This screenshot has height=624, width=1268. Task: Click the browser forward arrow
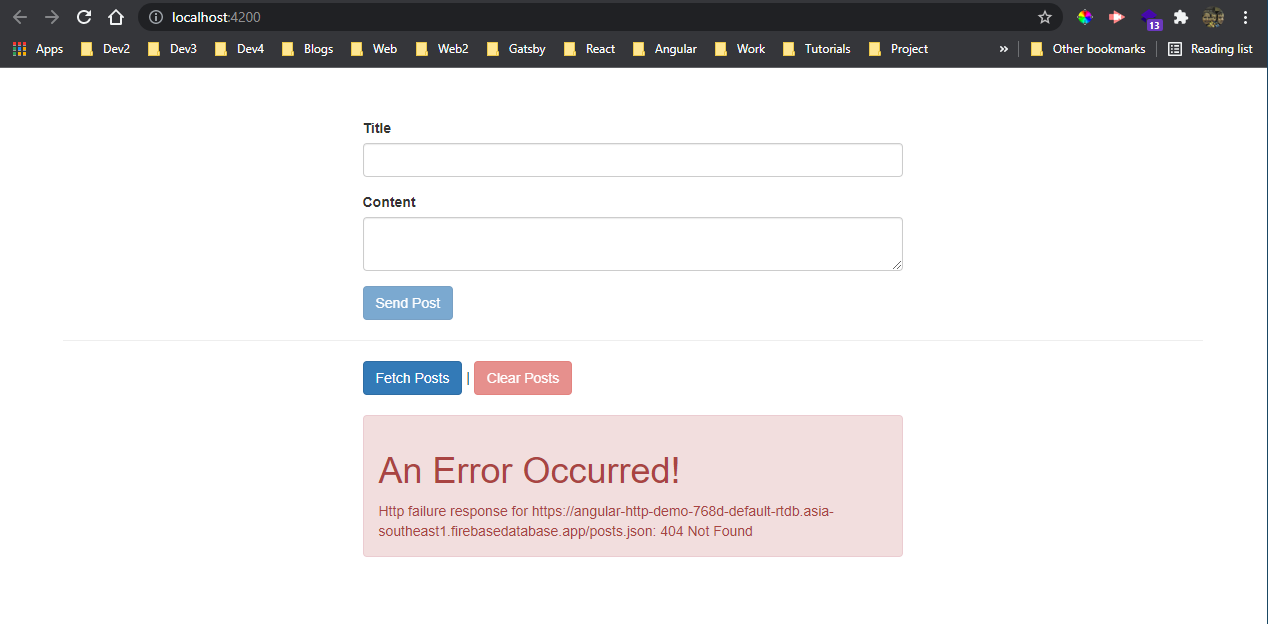click(52, 17)
